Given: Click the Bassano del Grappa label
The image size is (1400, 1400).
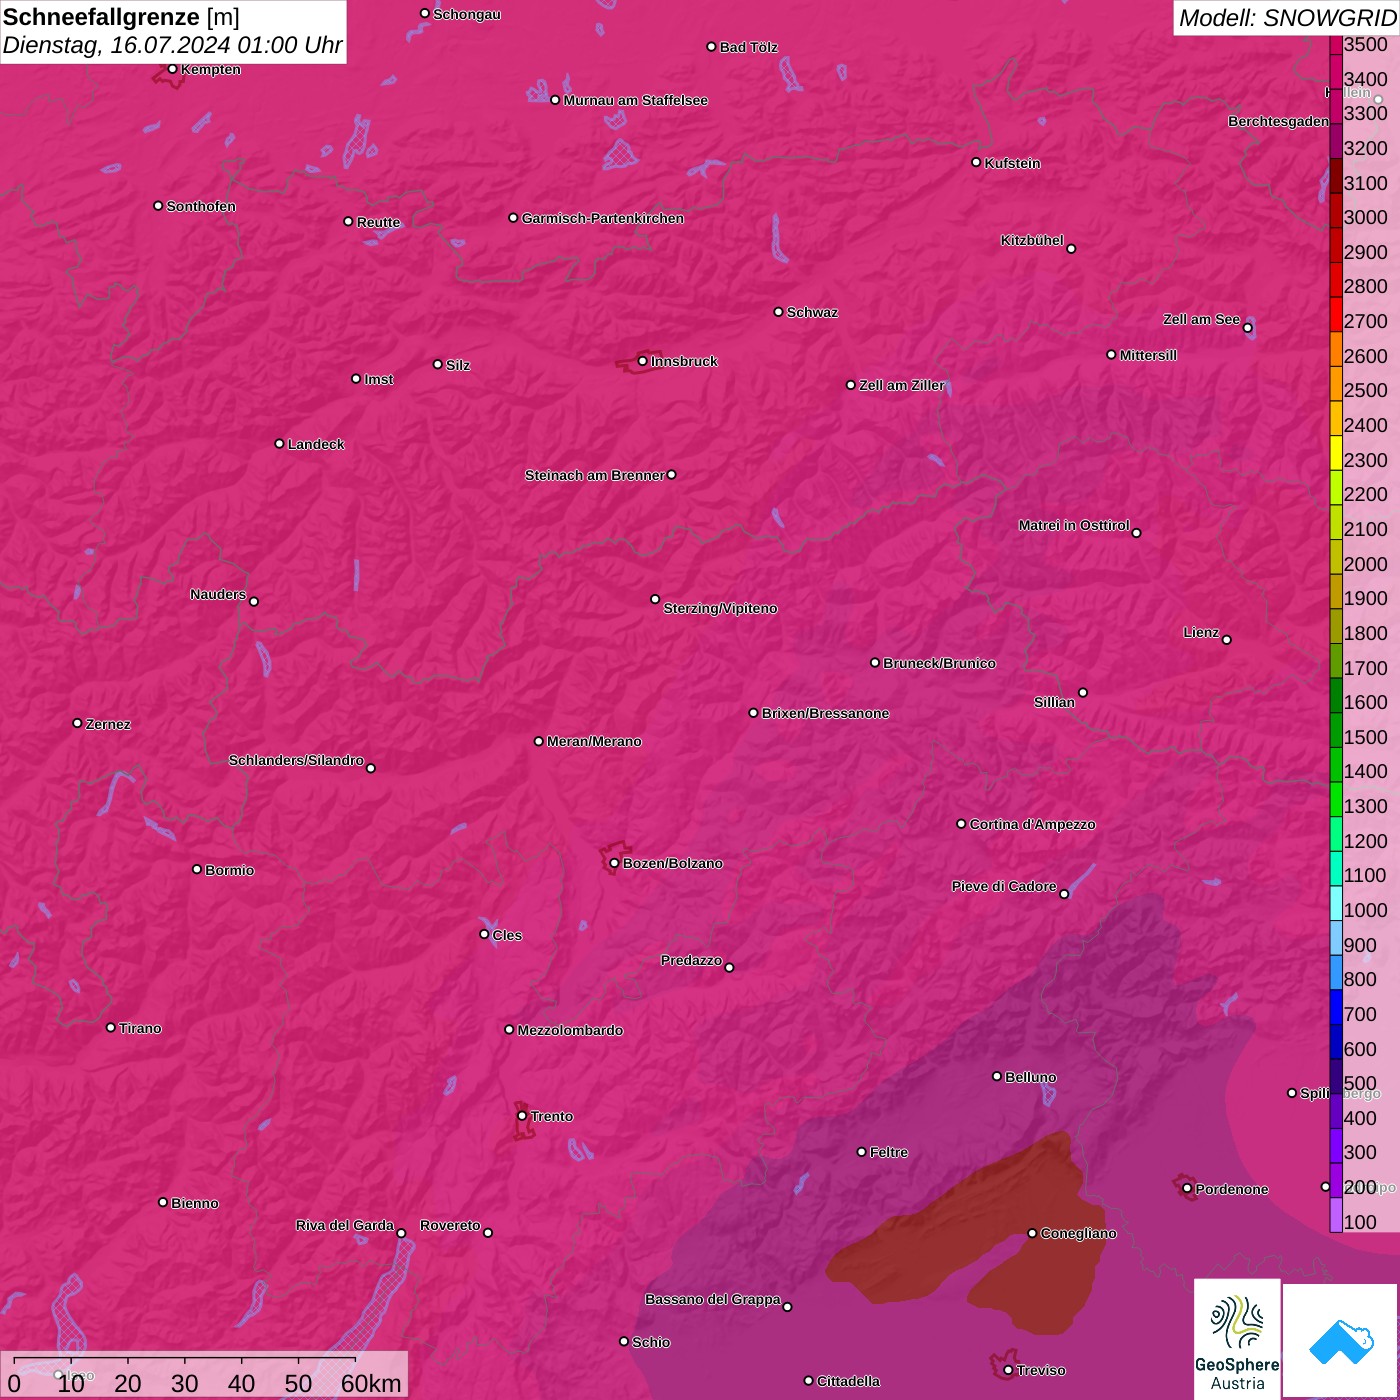Looking at the screenshot, I should 712,1299.
